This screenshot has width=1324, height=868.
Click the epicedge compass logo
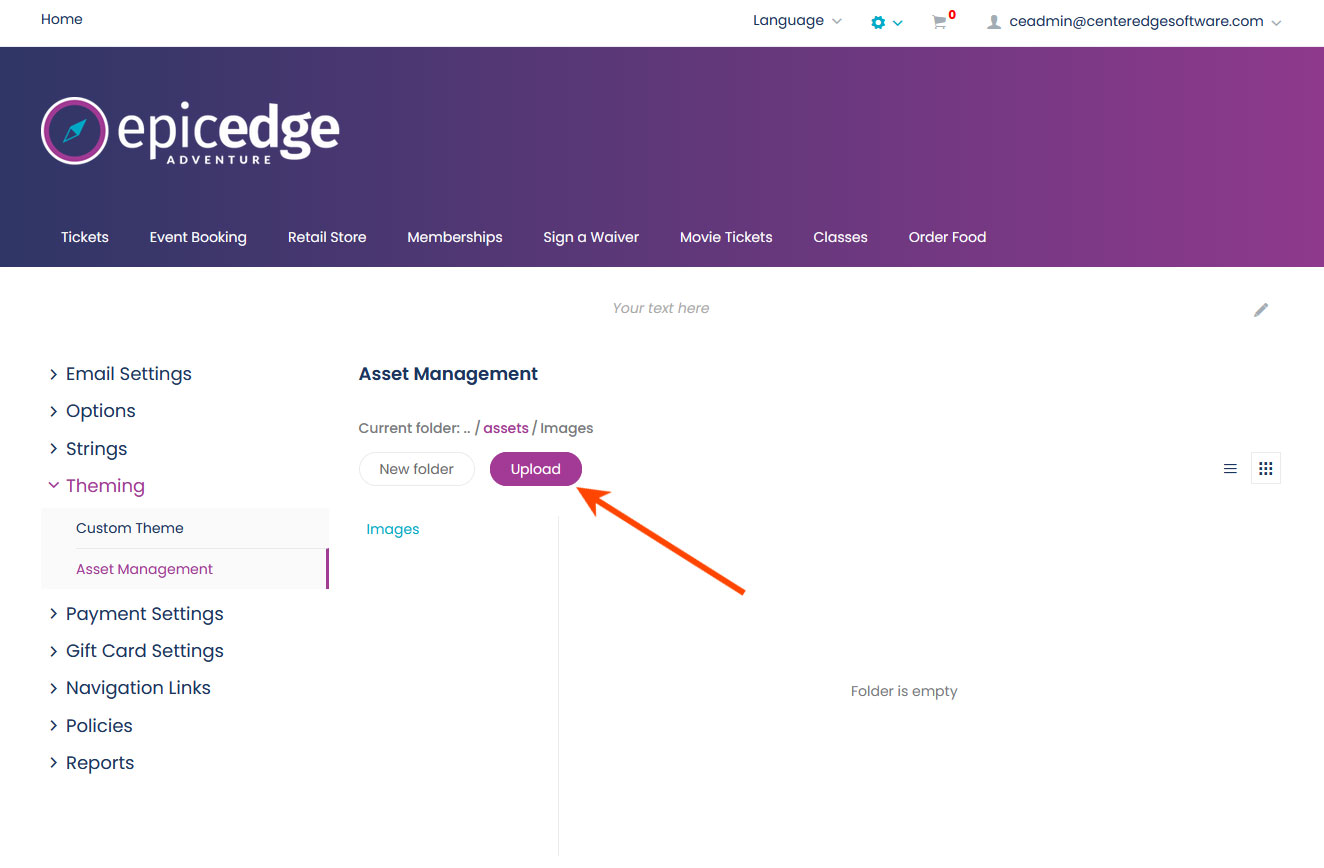74,131
